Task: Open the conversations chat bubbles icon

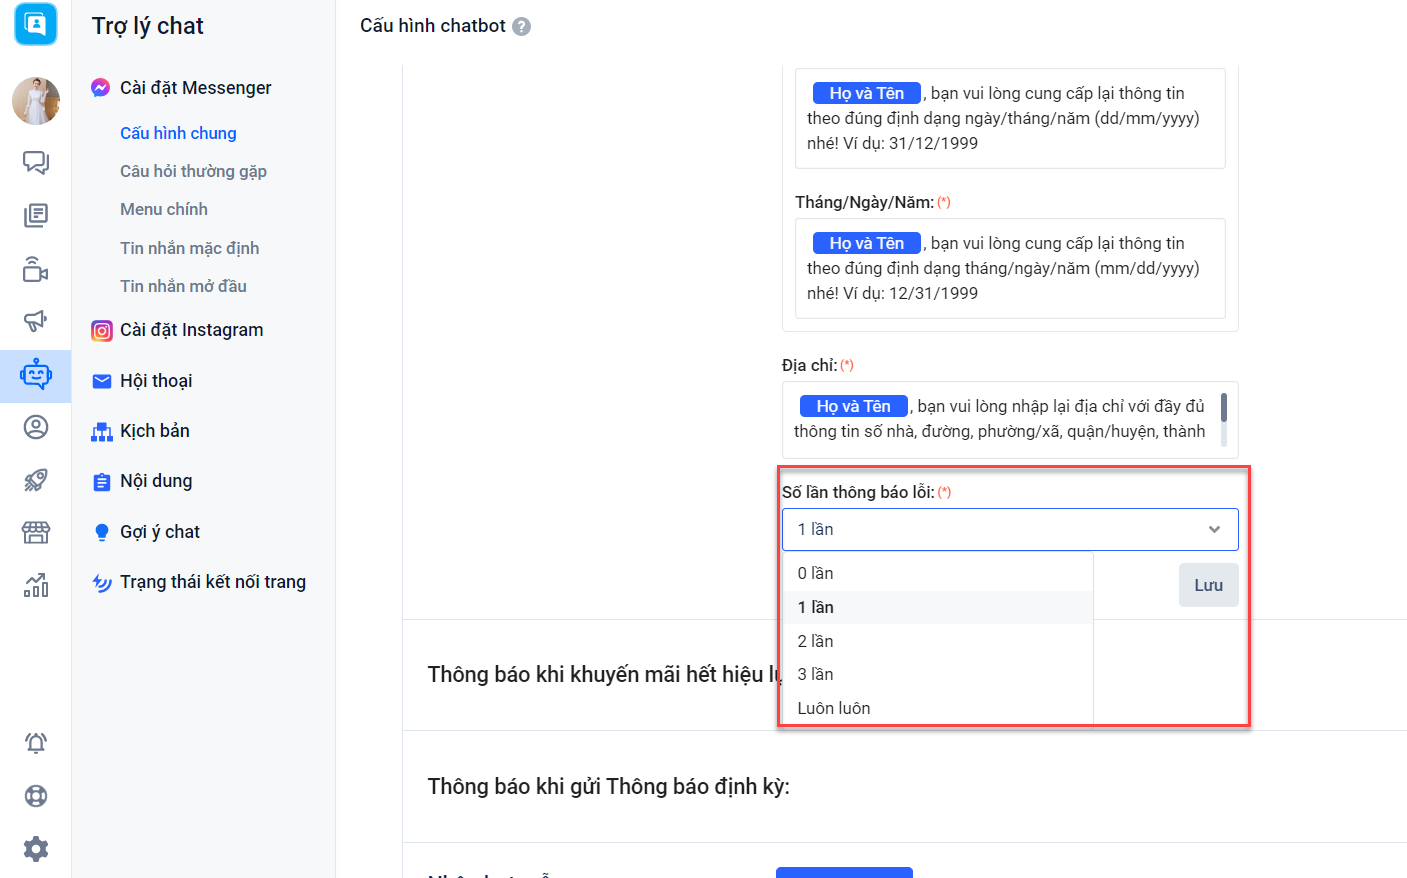Action: click(36, 162)
